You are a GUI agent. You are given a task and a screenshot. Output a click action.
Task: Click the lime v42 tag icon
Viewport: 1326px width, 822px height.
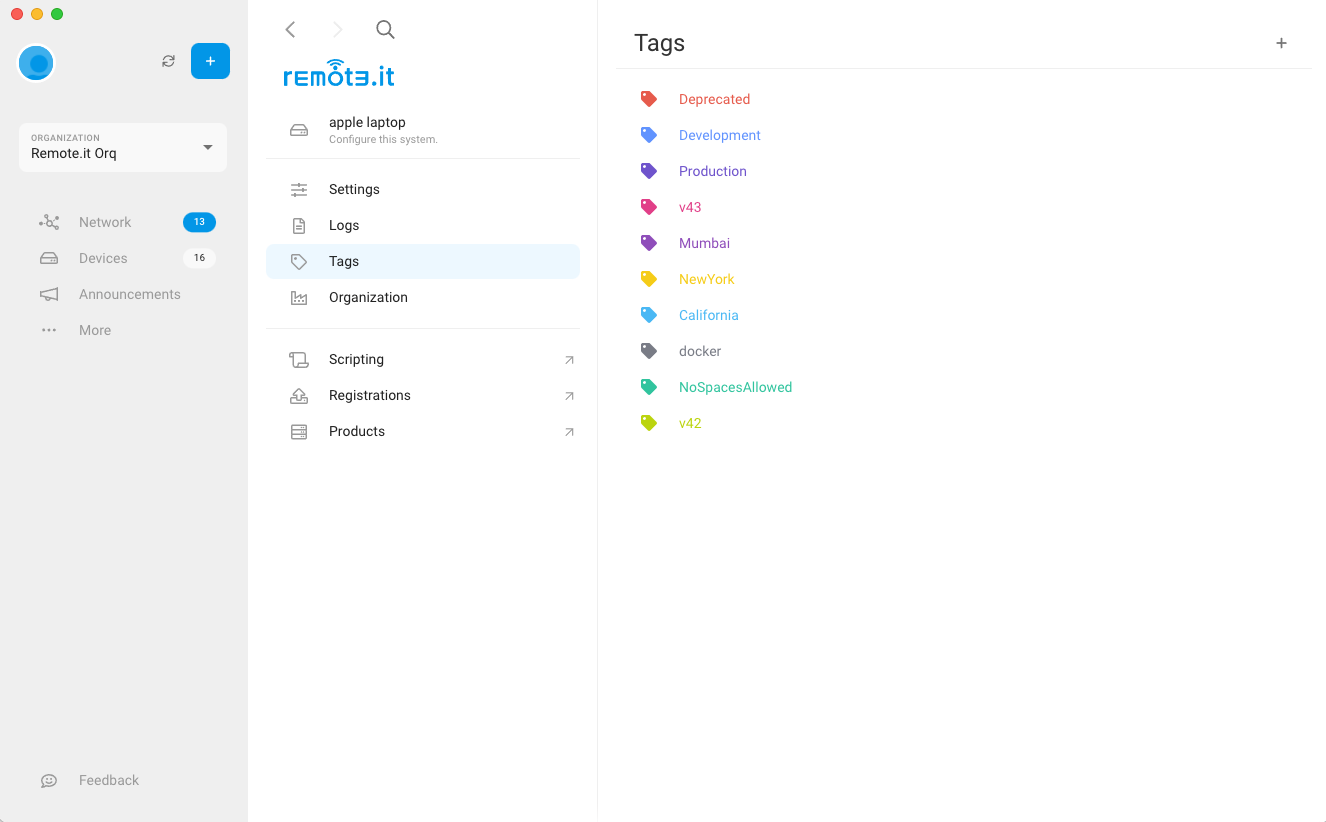click(x=649, y=423)
